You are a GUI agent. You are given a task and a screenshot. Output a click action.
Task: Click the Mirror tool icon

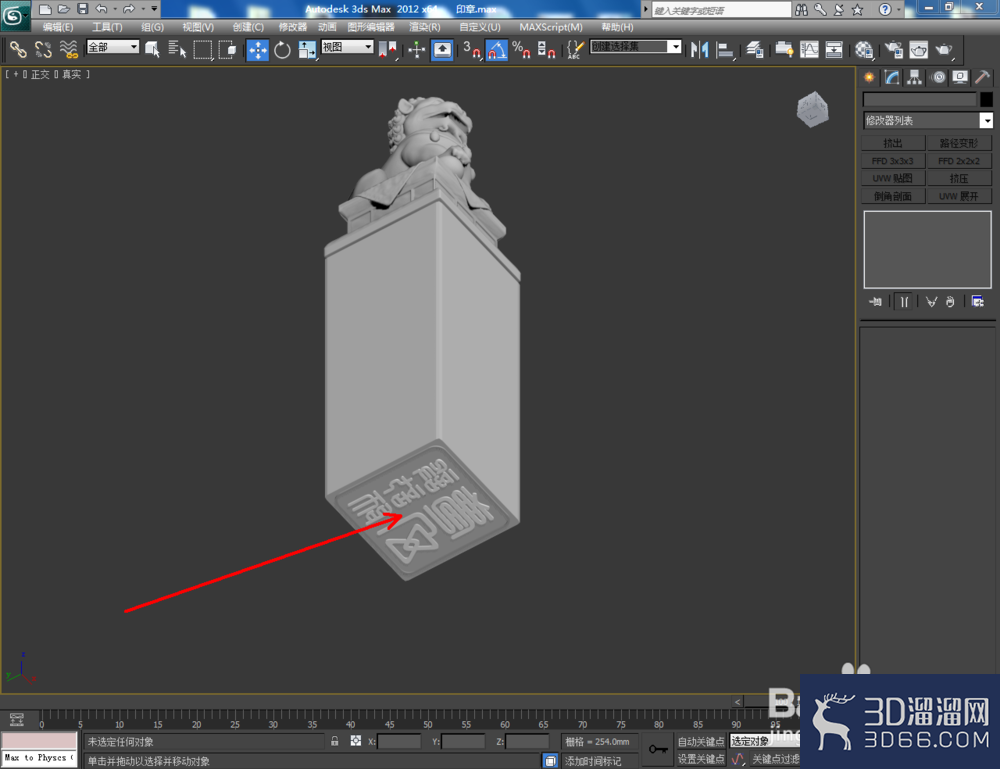tap(700, 50)
